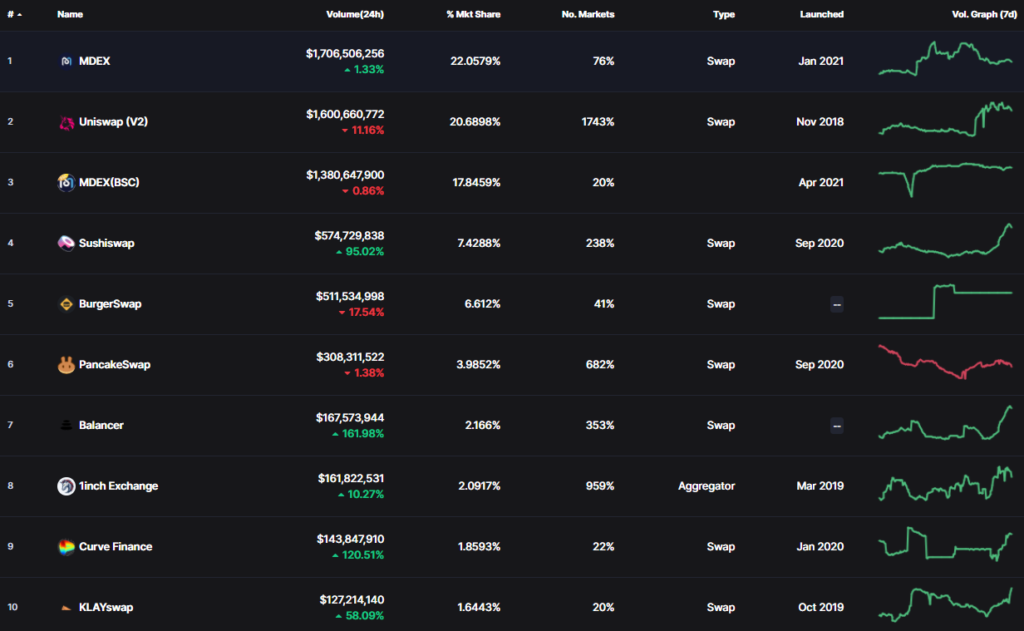Image resolution: width=1024 pixels, height=631 pixels.
Task: Click Sushiswap 95.02% volume change
Action: (360, 251)
